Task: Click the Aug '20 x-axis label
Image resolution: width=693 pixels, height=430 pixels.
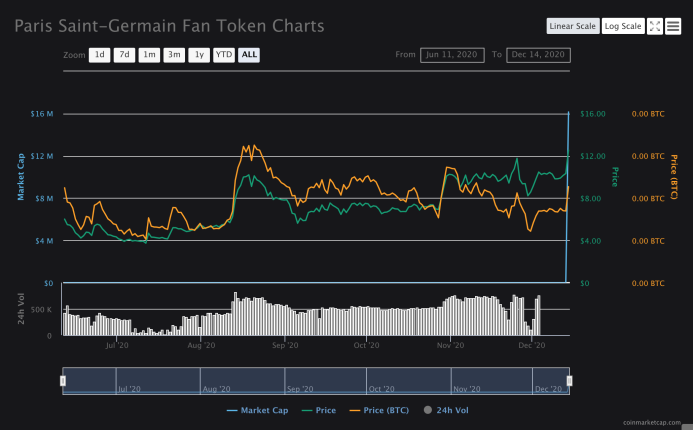Action: coord(201,345)
